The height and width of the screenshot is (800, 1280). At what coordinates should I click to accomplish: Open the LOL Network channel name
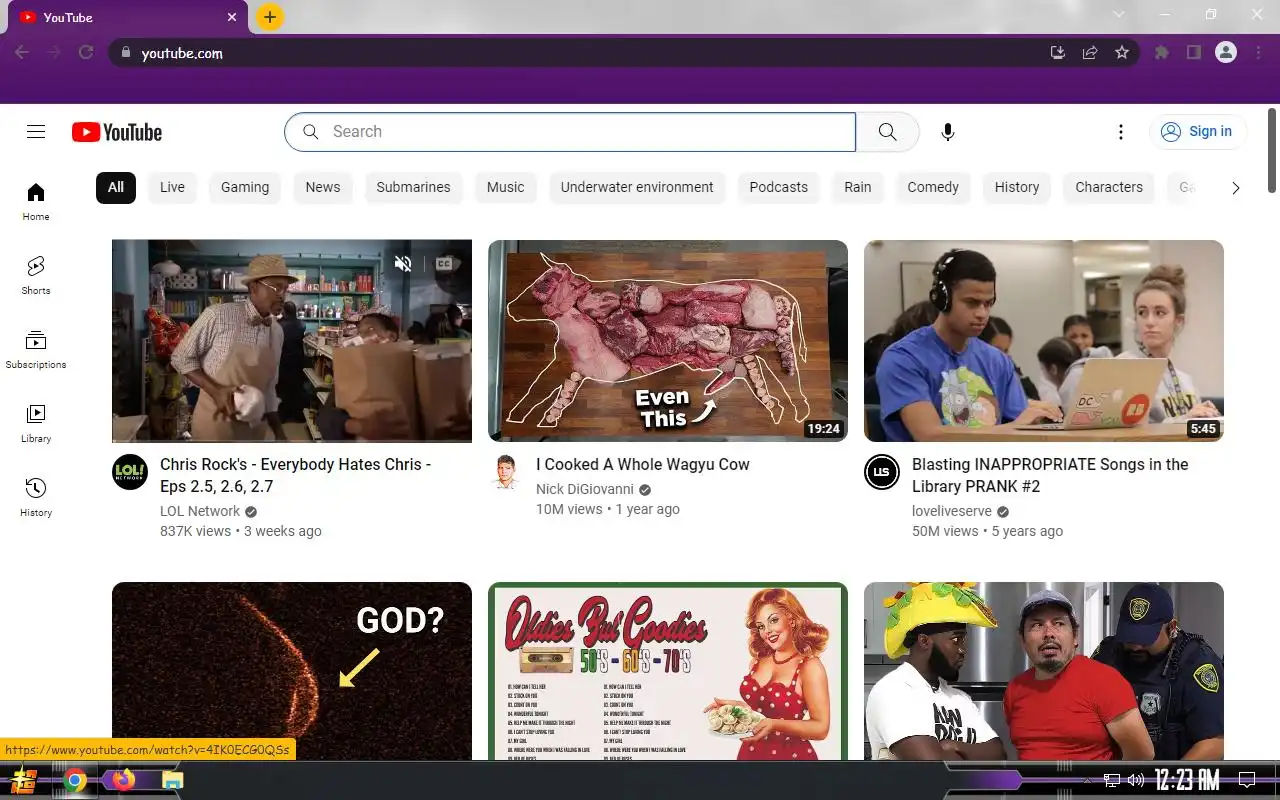[x=200, y=511]
